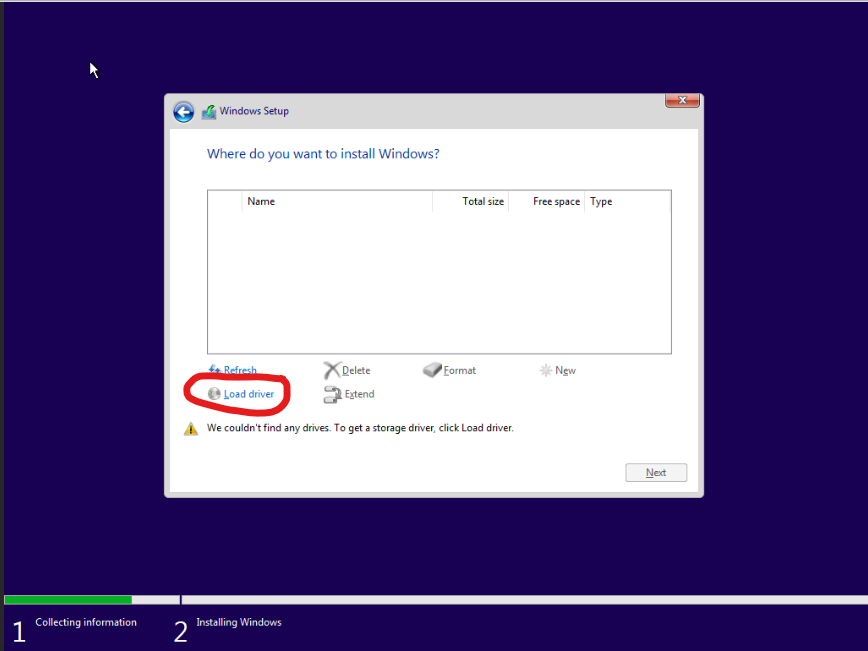Open the Load driver link
The image size is (868, 651).
tap(249, 394)
